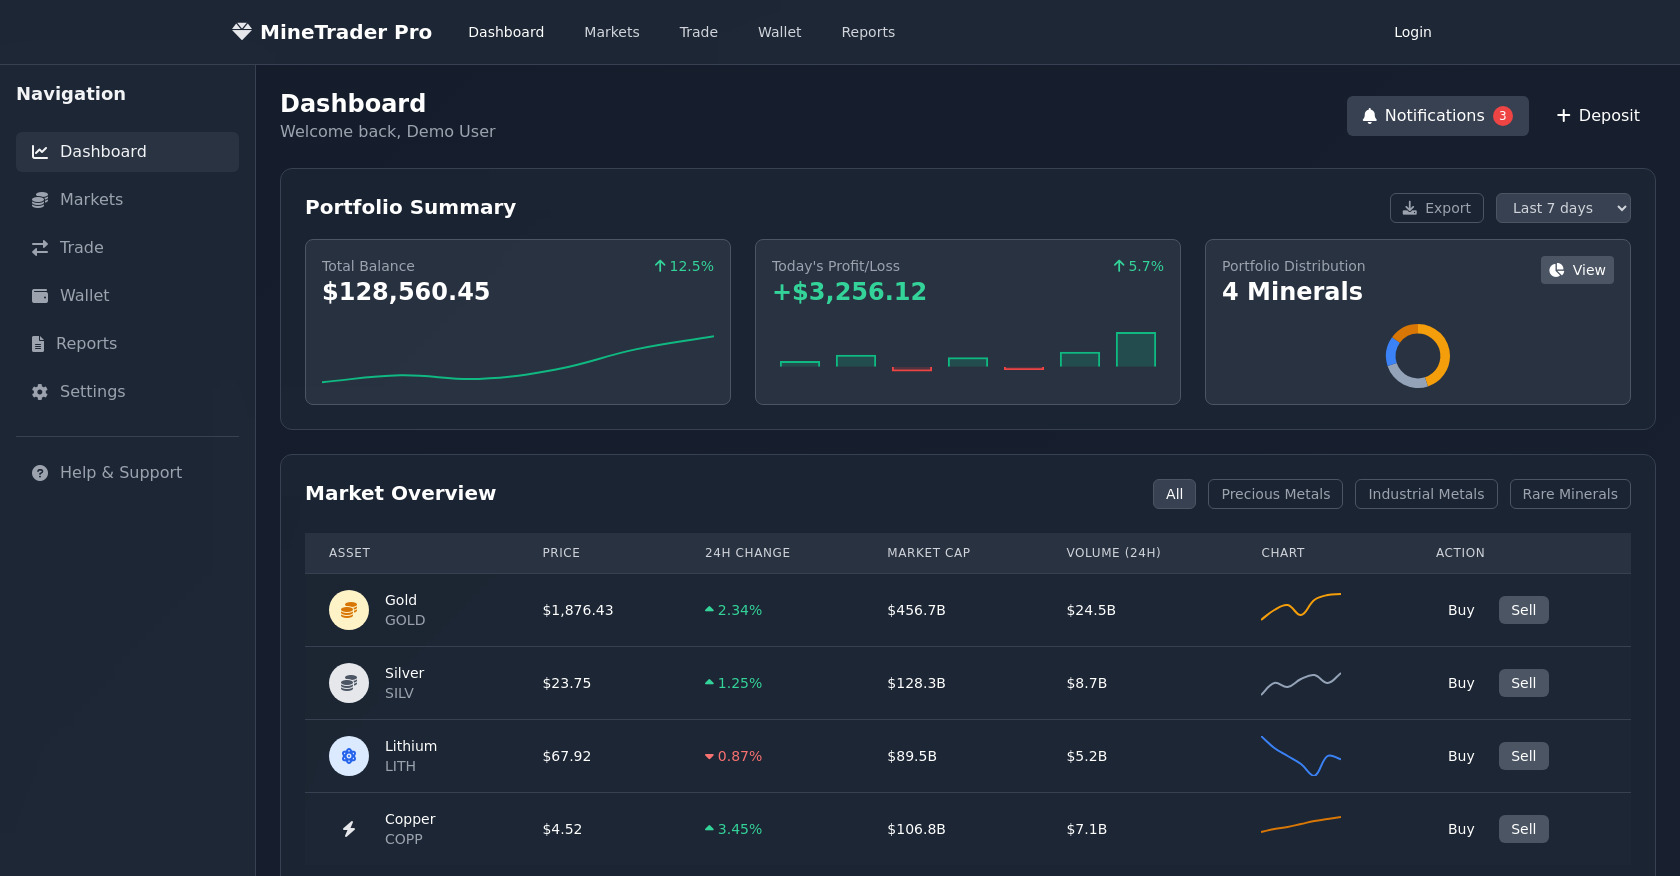Click the Help & Support question icon
Image resolution: width=1680 pixels, height=876 pixels.
(x=40, y=473)
